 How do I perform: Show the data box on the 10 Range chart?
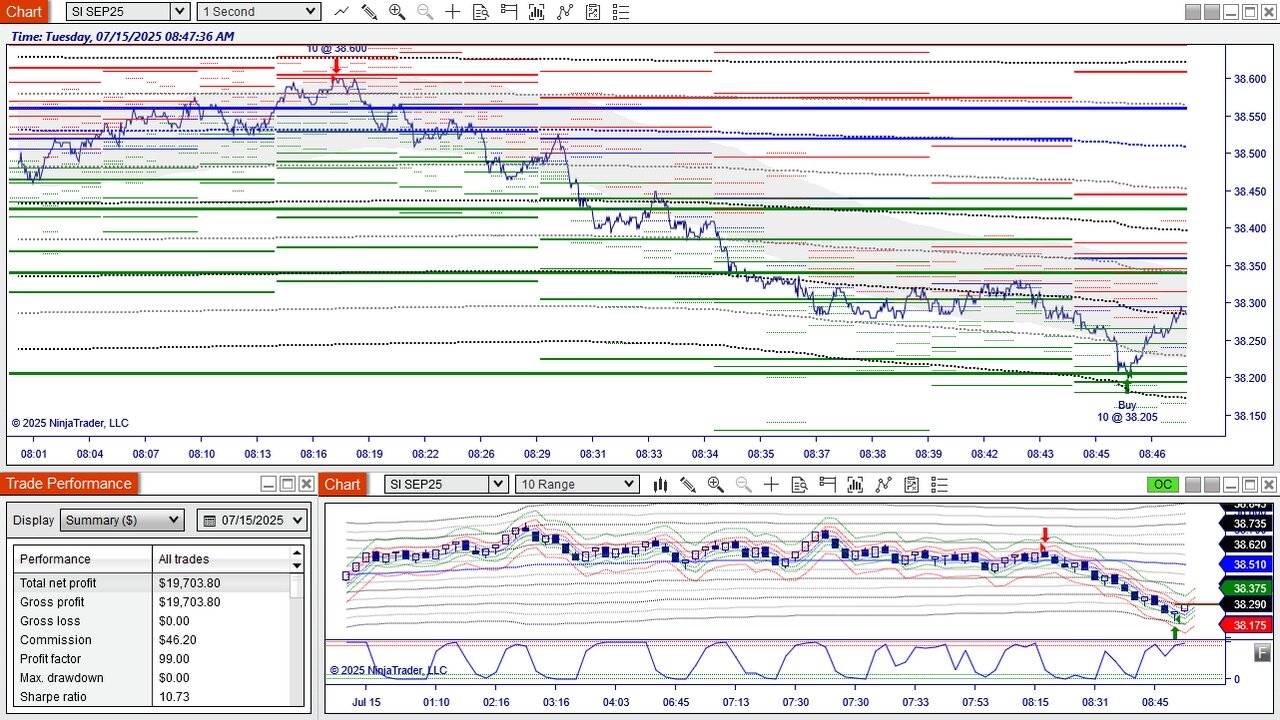pos(799,484)
